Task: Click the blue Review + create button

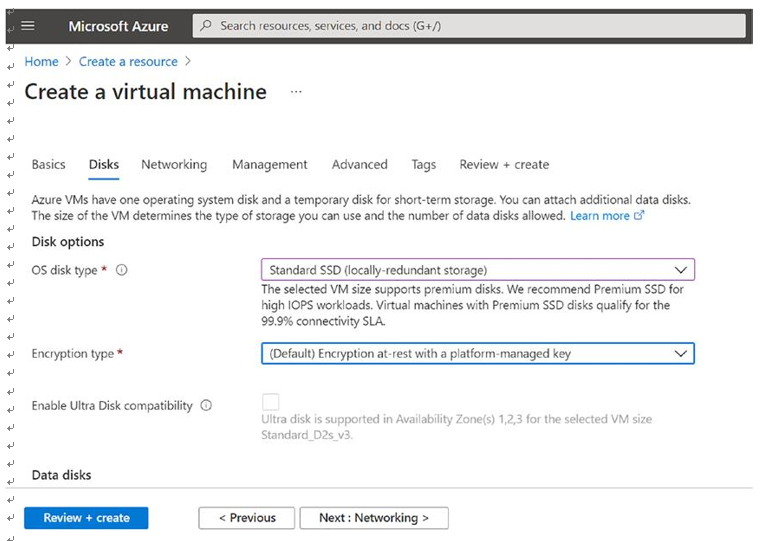Action: (x=86, y=518)
